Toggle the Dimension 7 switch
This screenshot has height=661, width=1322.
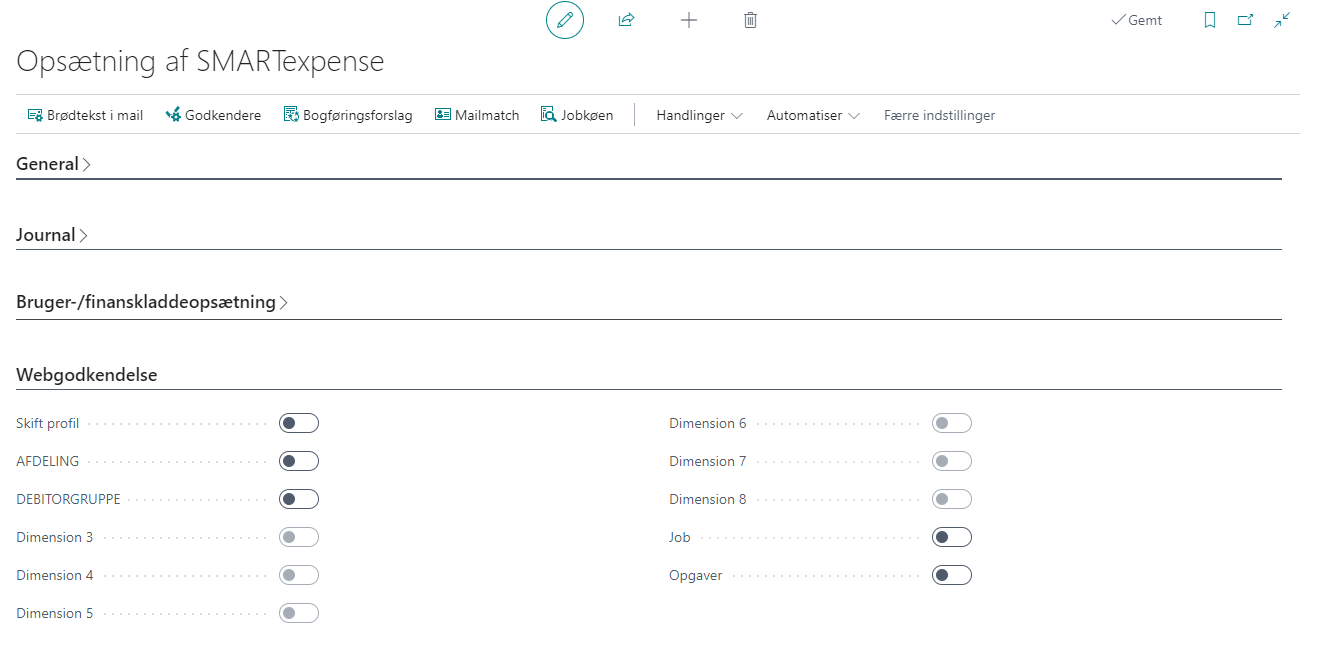(x=952, y=461)
